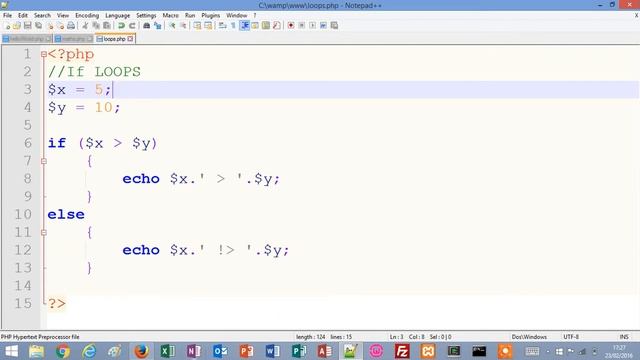This screenshot has width=640, height=360.
Task: Click the Replace toolbar icon
Action: click(157, 26)
